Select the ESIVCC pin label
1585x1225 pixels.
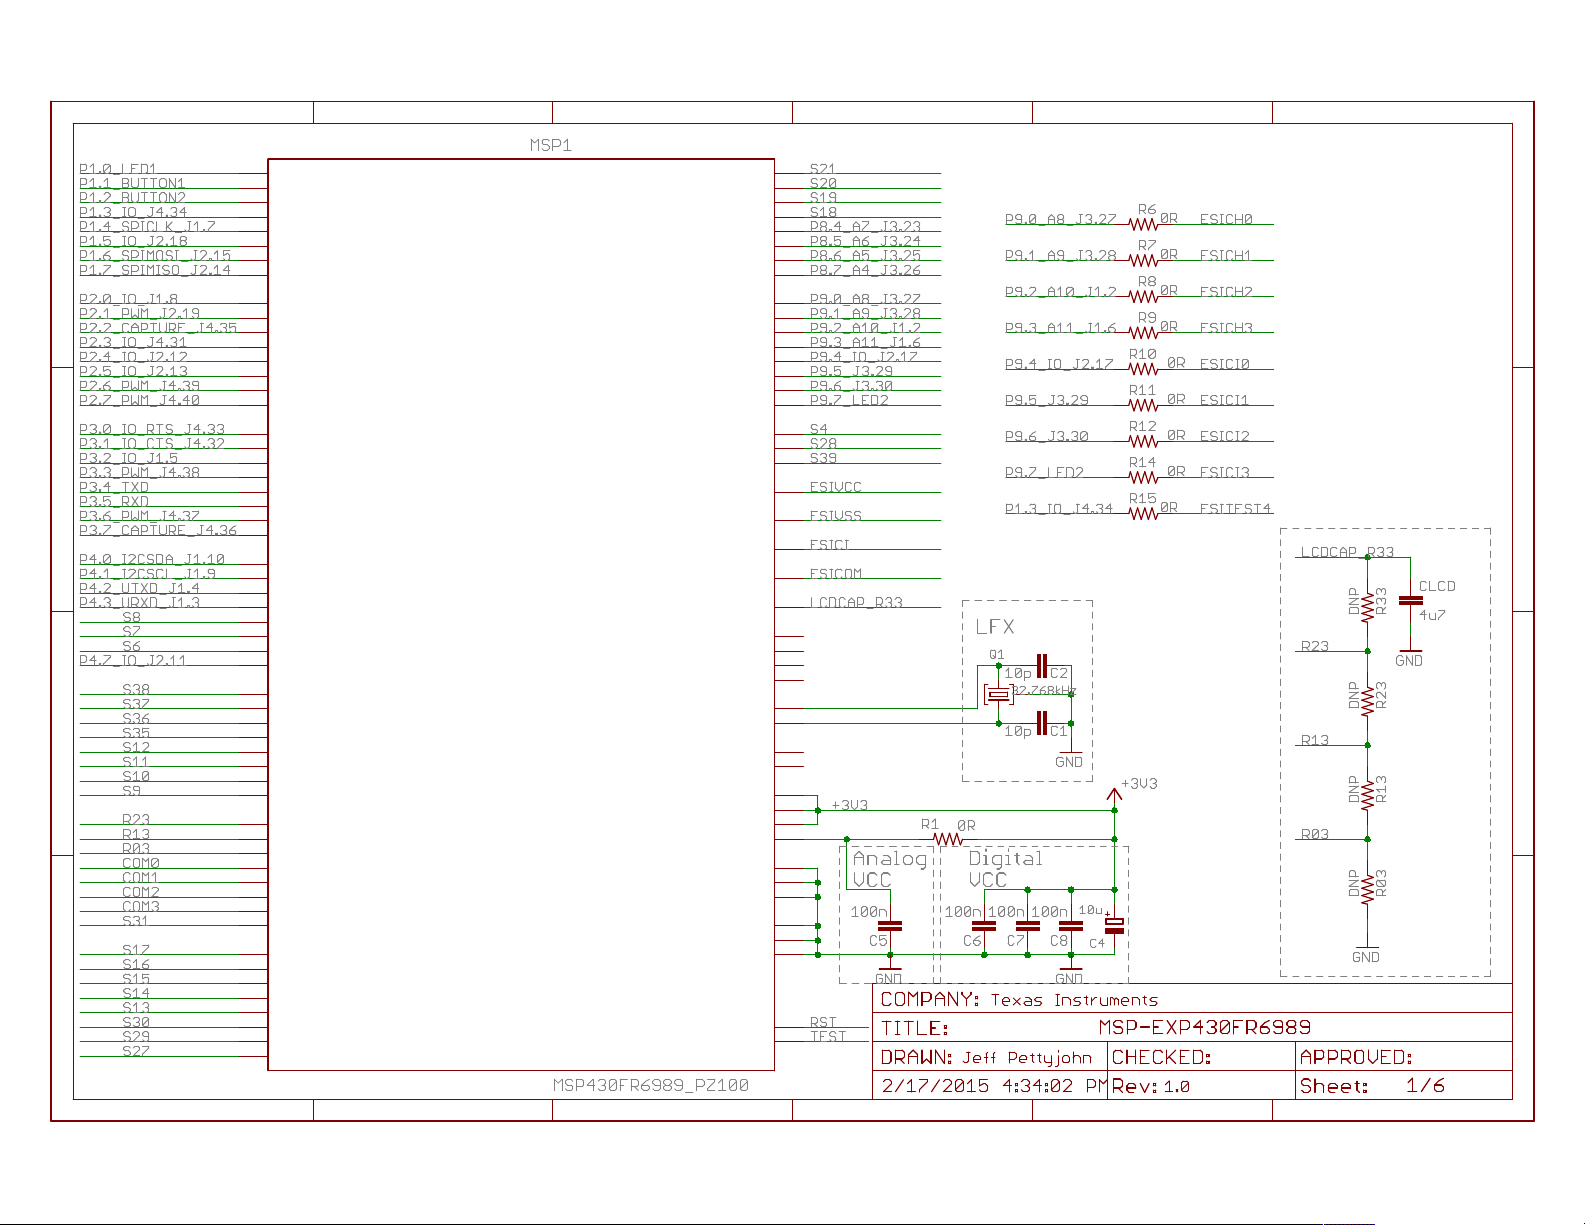coord(835,487)
